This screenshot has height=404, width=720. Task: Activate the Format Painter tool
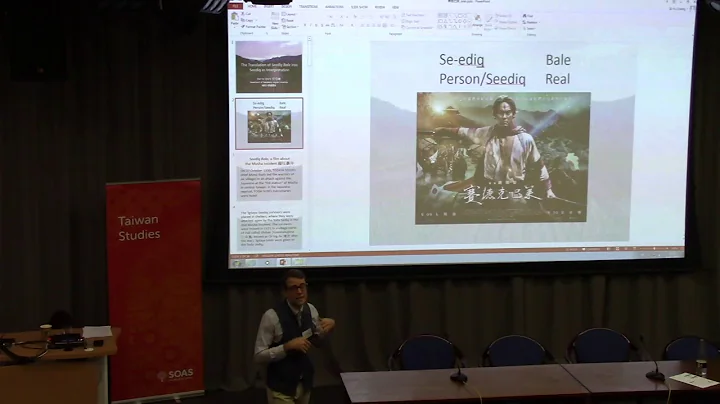tap(254, 27)
